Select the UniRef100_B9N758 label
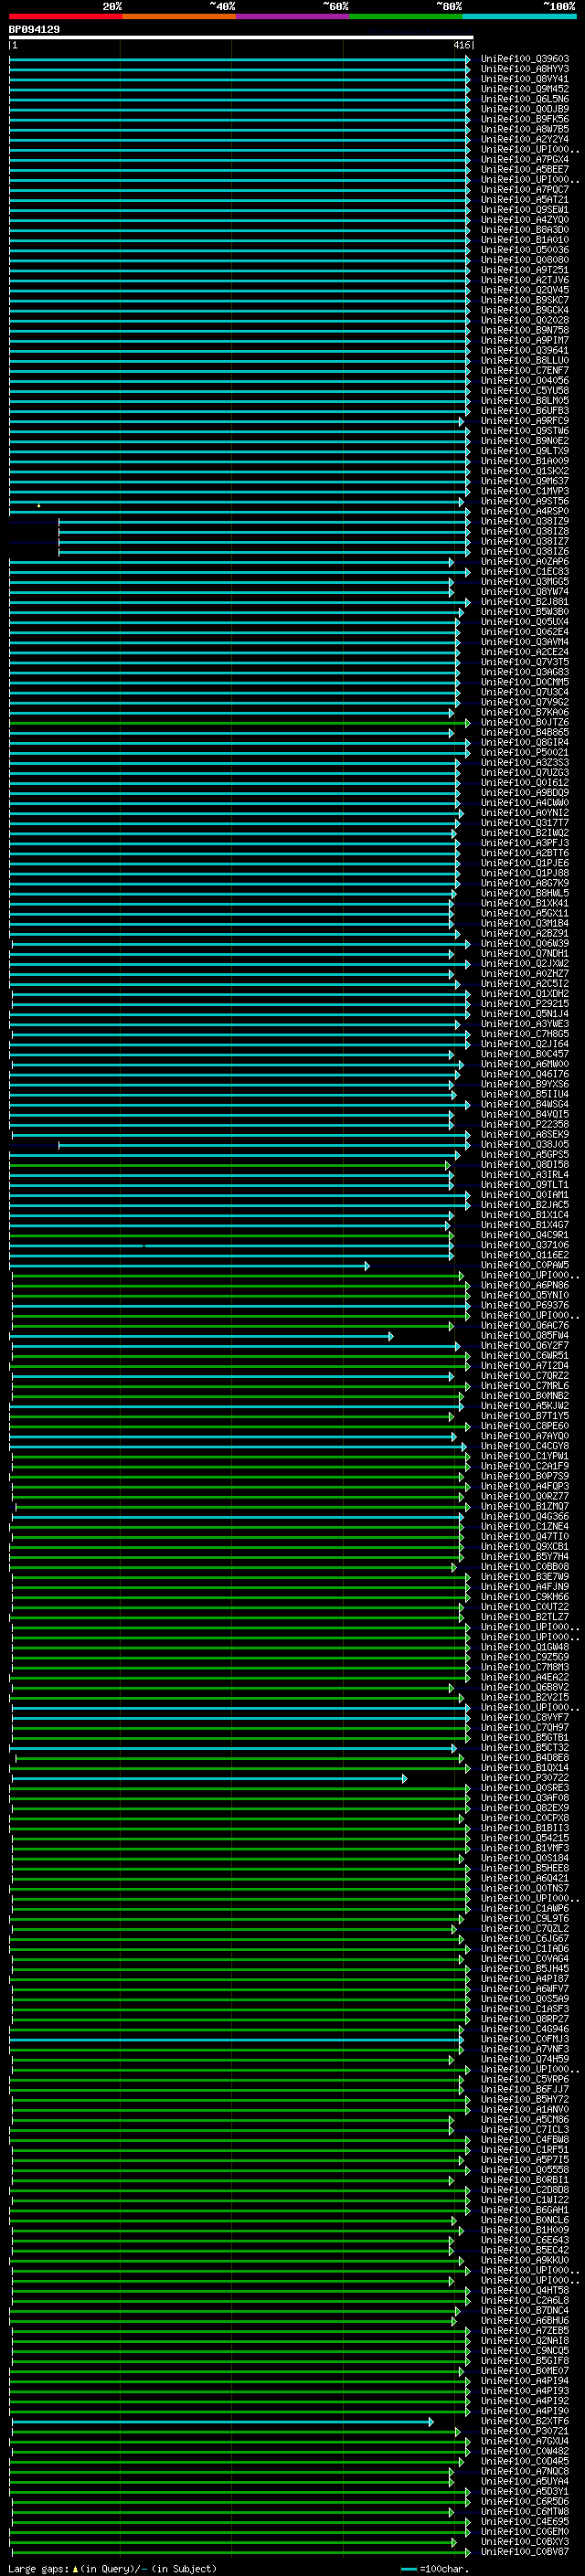The width and height of the screenshot is (585, 2576). click(525, 330)
